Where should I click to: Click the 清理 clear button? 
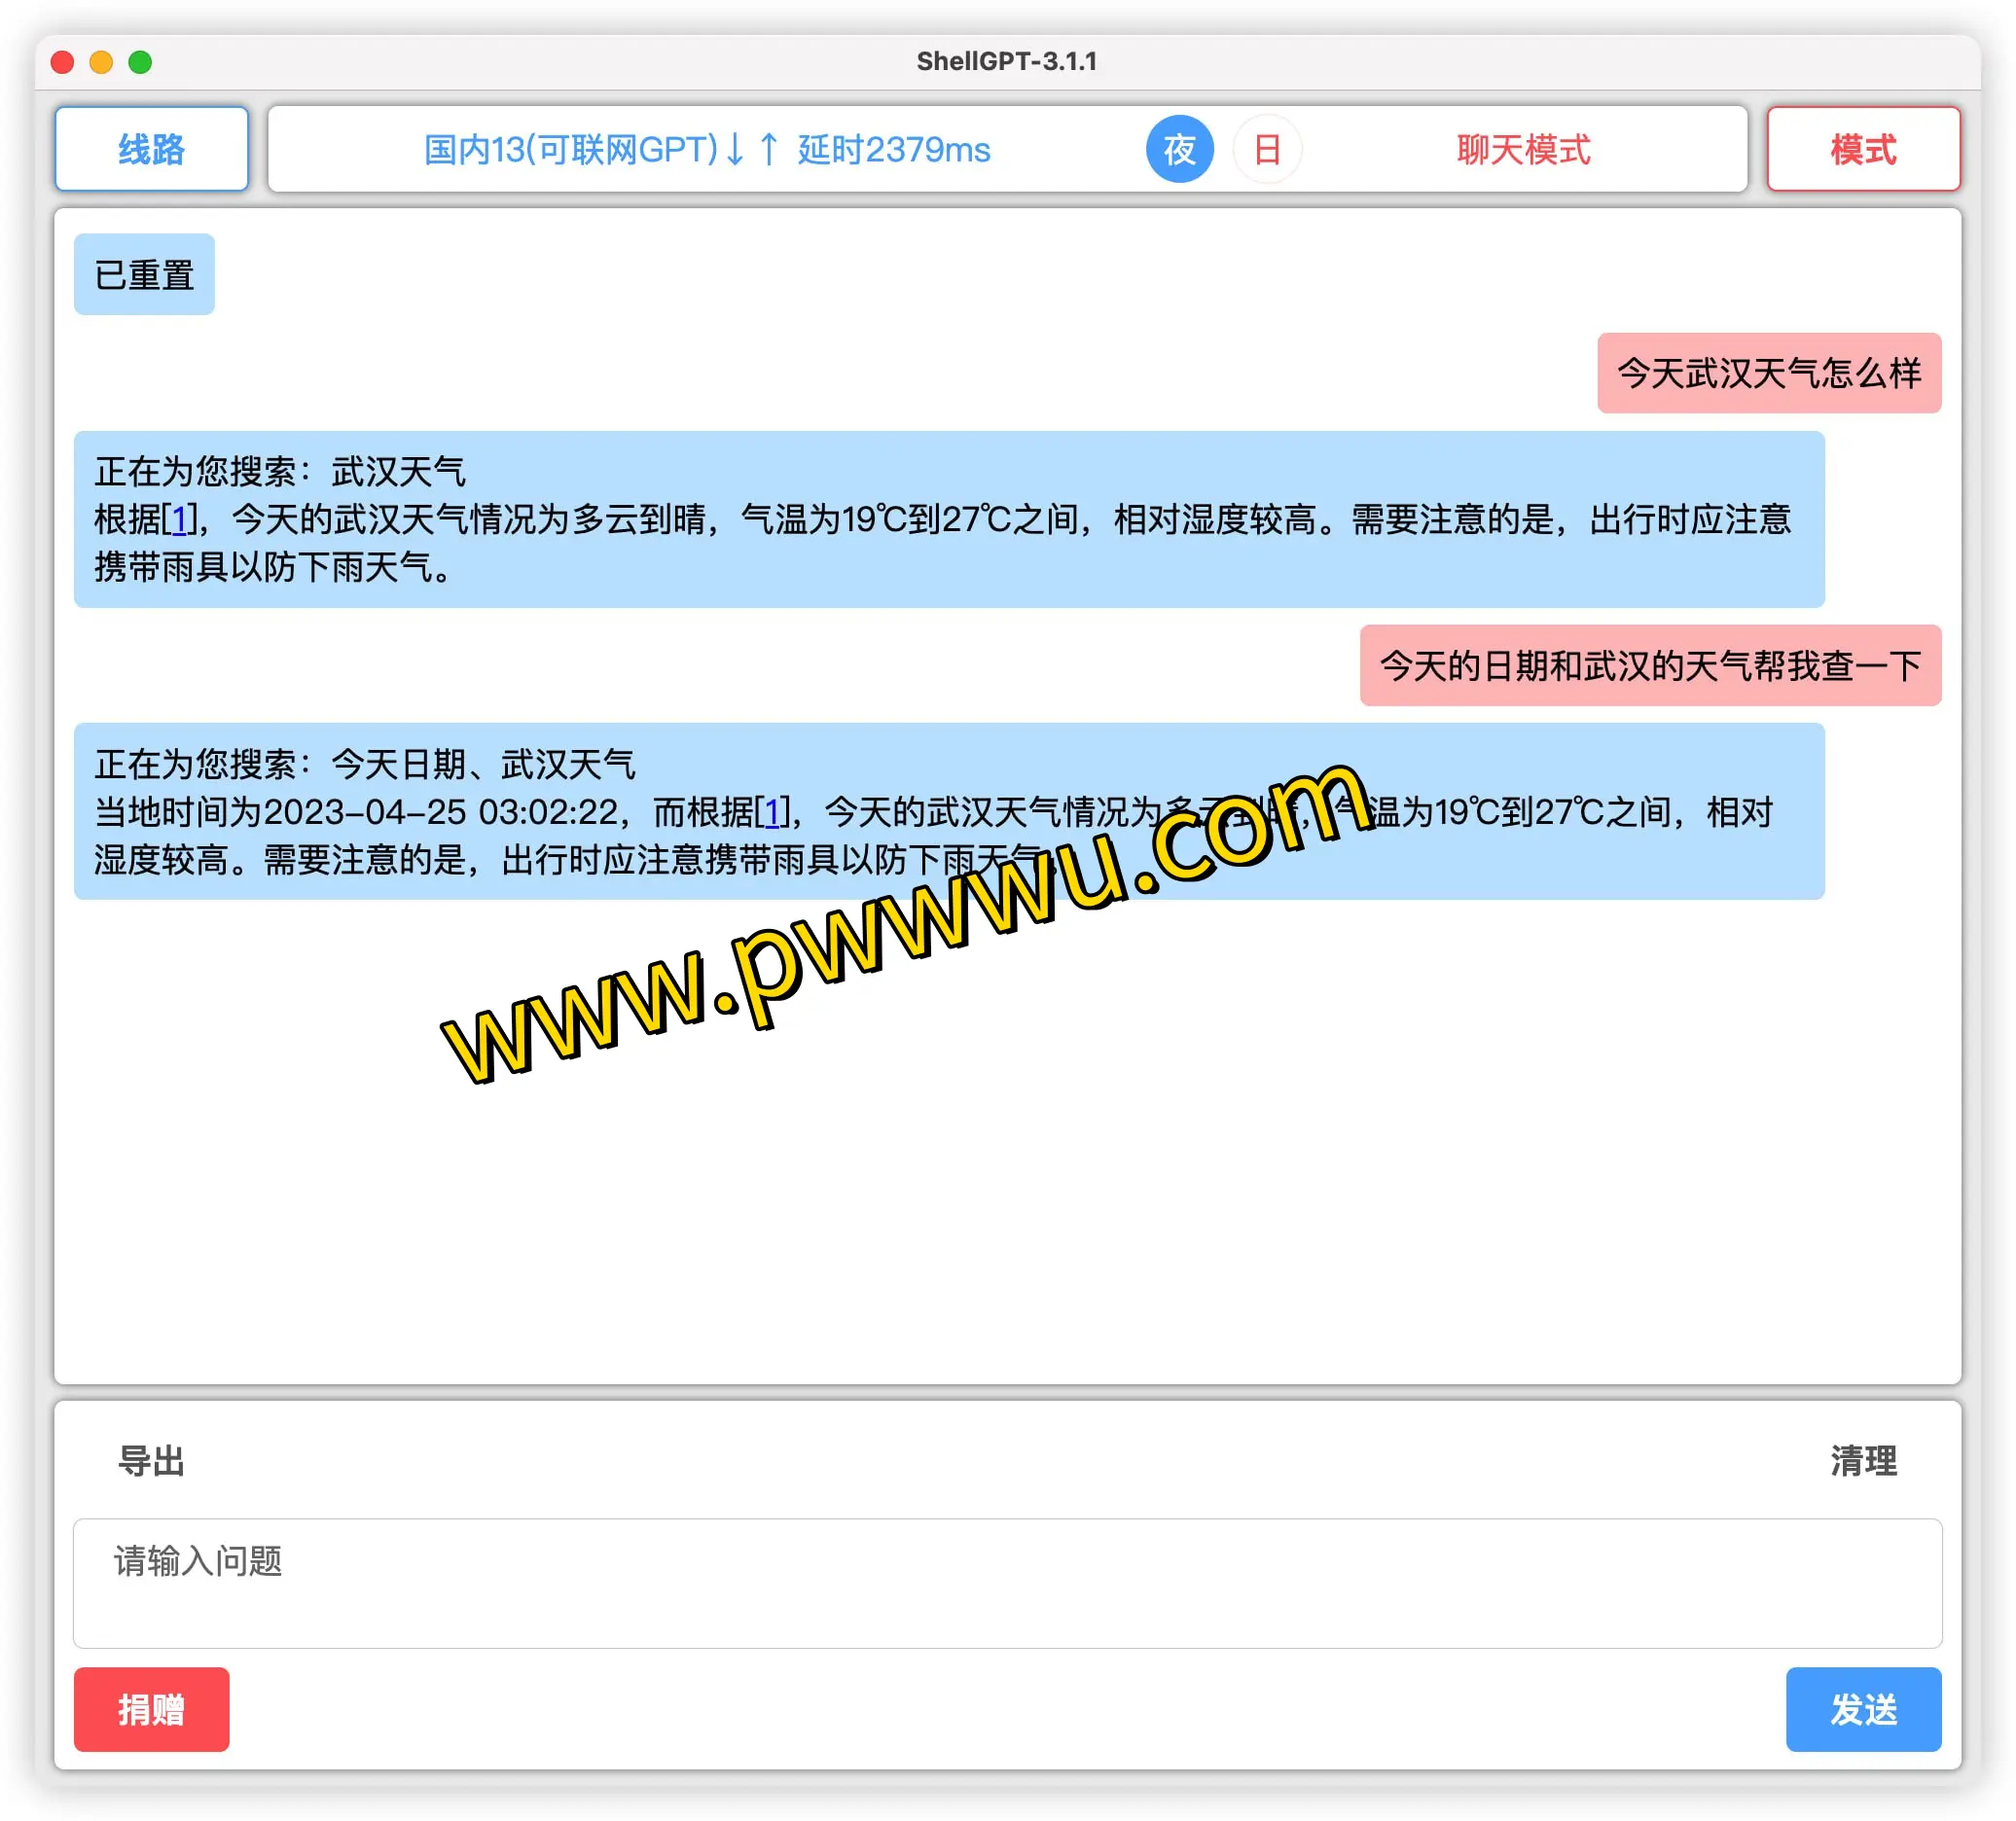click(x=1862, y=1460)
